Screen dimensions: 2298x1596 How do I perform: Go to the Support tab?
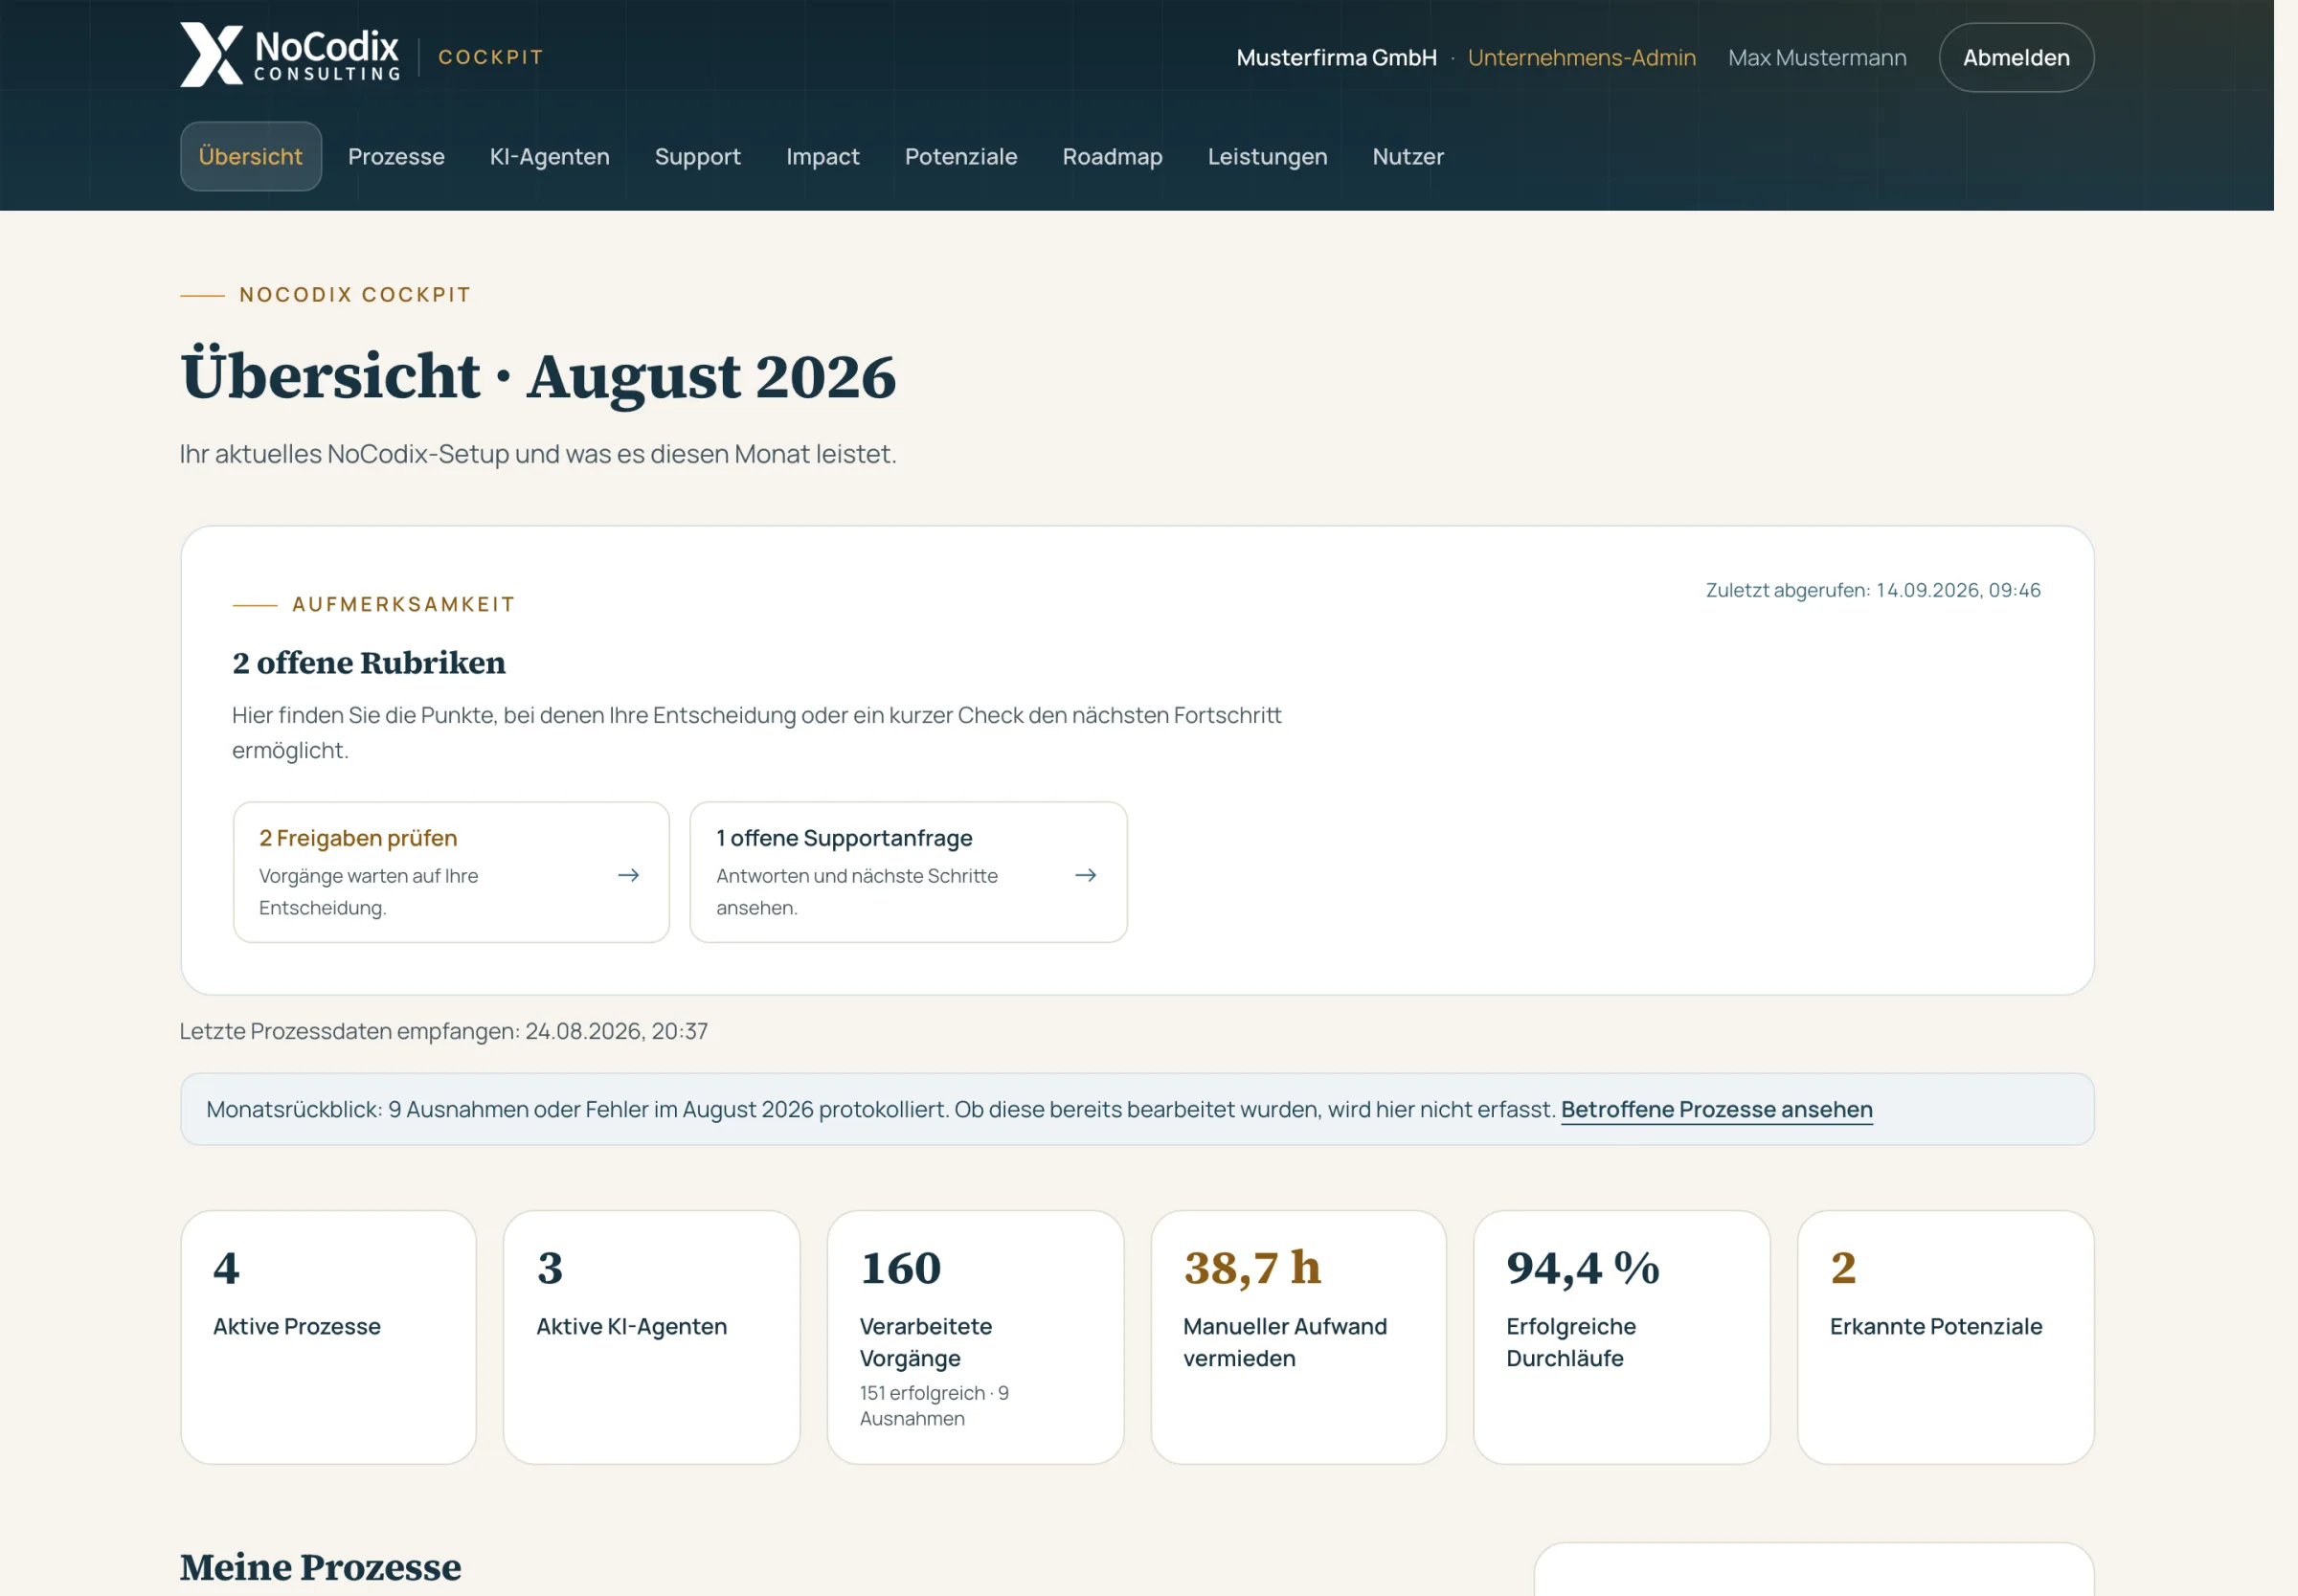(697, 156)
